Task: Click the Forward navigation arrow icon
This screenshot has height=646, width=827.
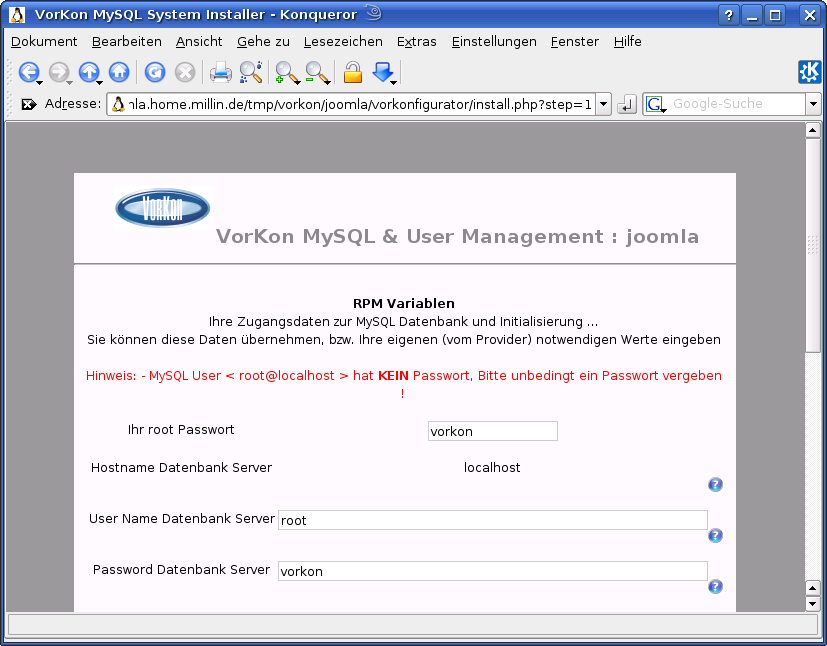Action: tap(59, 72)
